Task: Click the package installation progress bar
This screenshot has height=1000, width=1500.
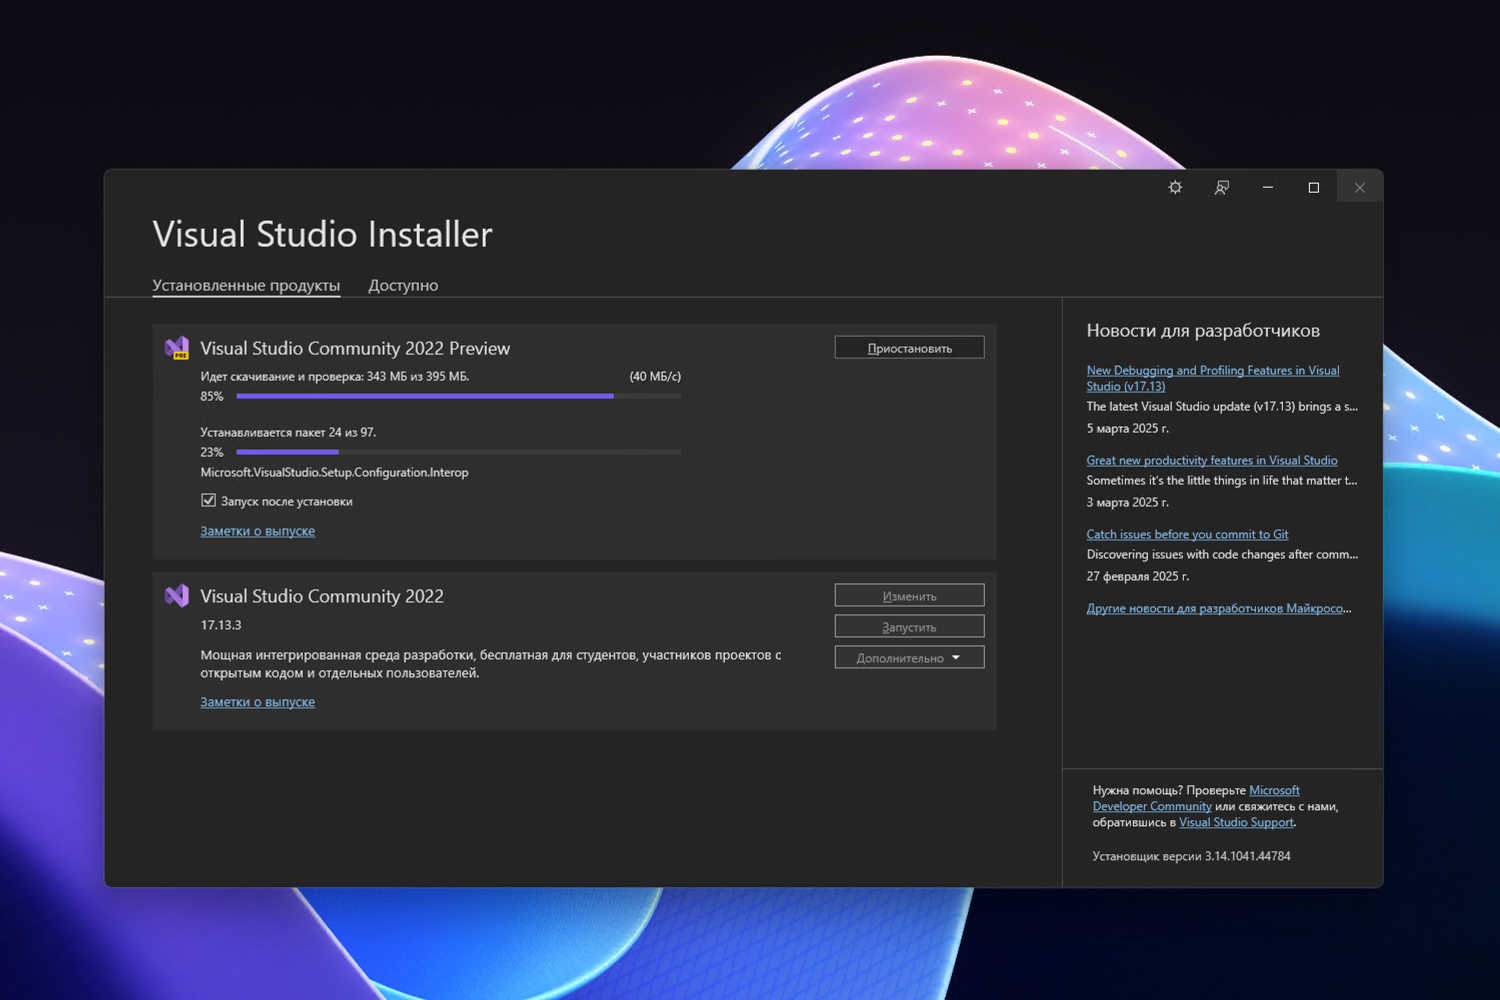Action: [x=458, y=453]
